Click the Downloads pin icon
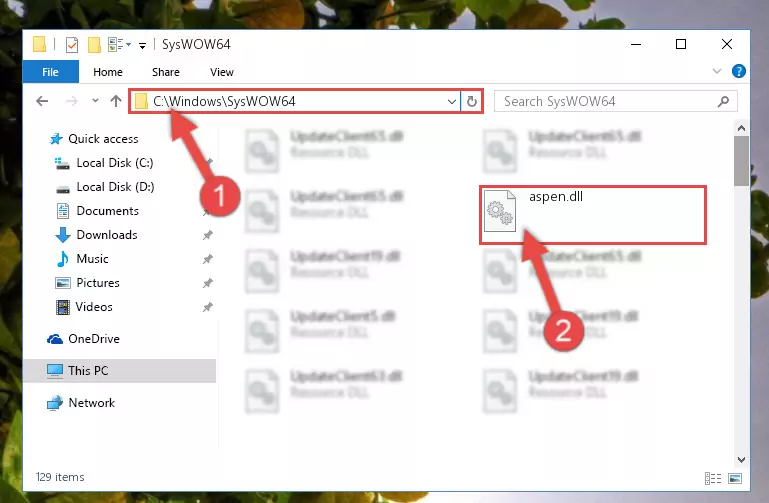 [x=207, y=235]
